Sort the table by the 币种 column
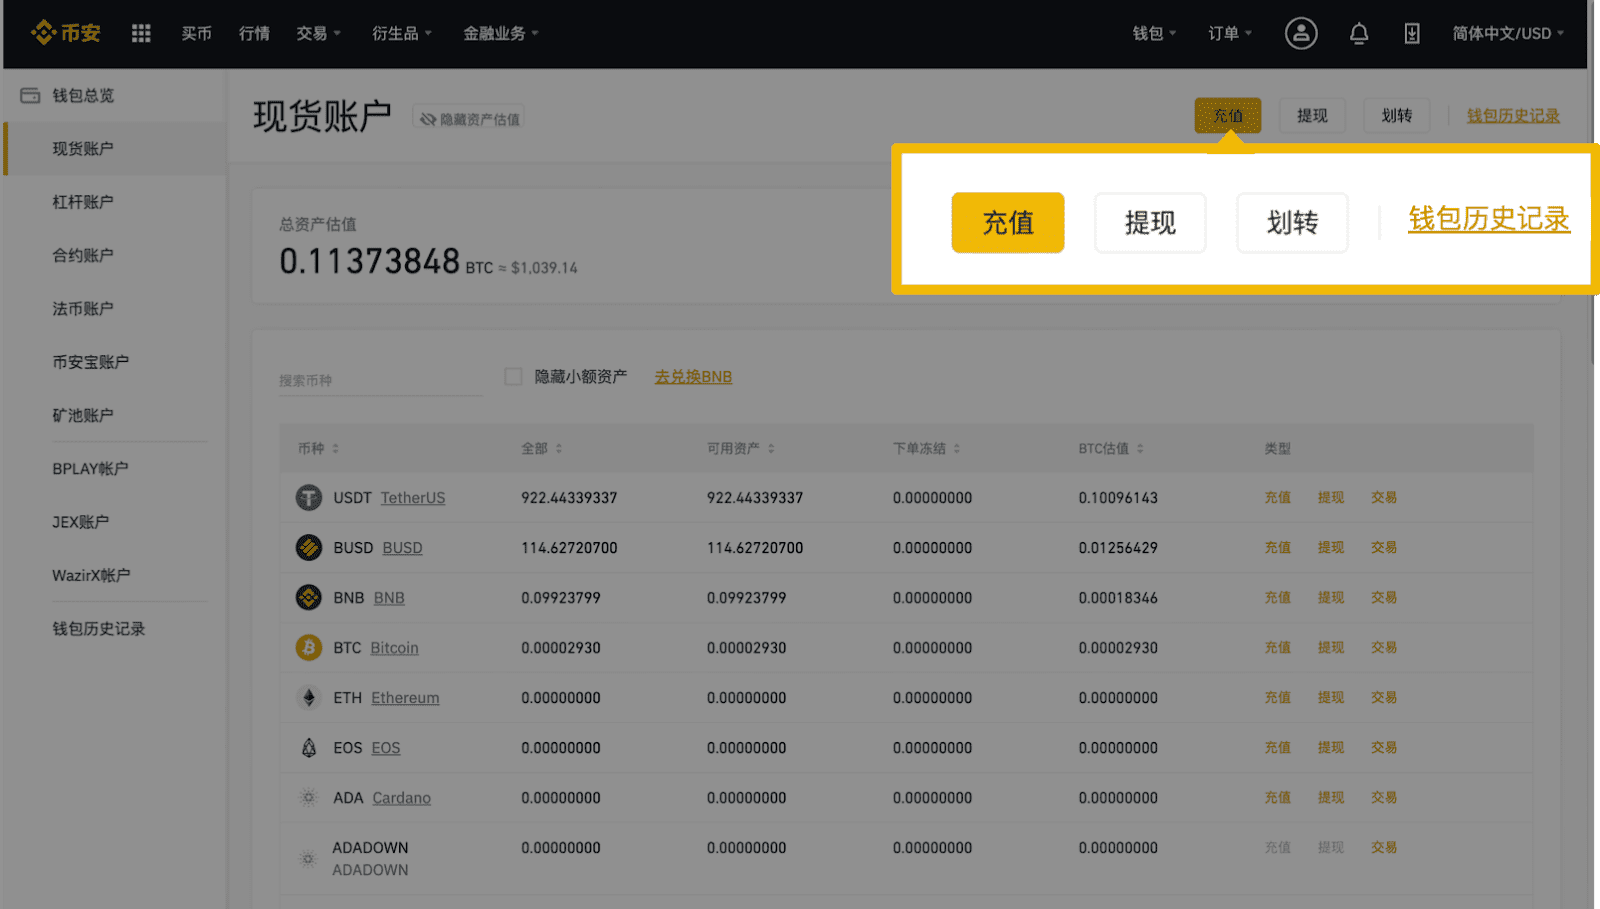Image resolution: width=1600 pixels, height=909 pixels. 318,448
